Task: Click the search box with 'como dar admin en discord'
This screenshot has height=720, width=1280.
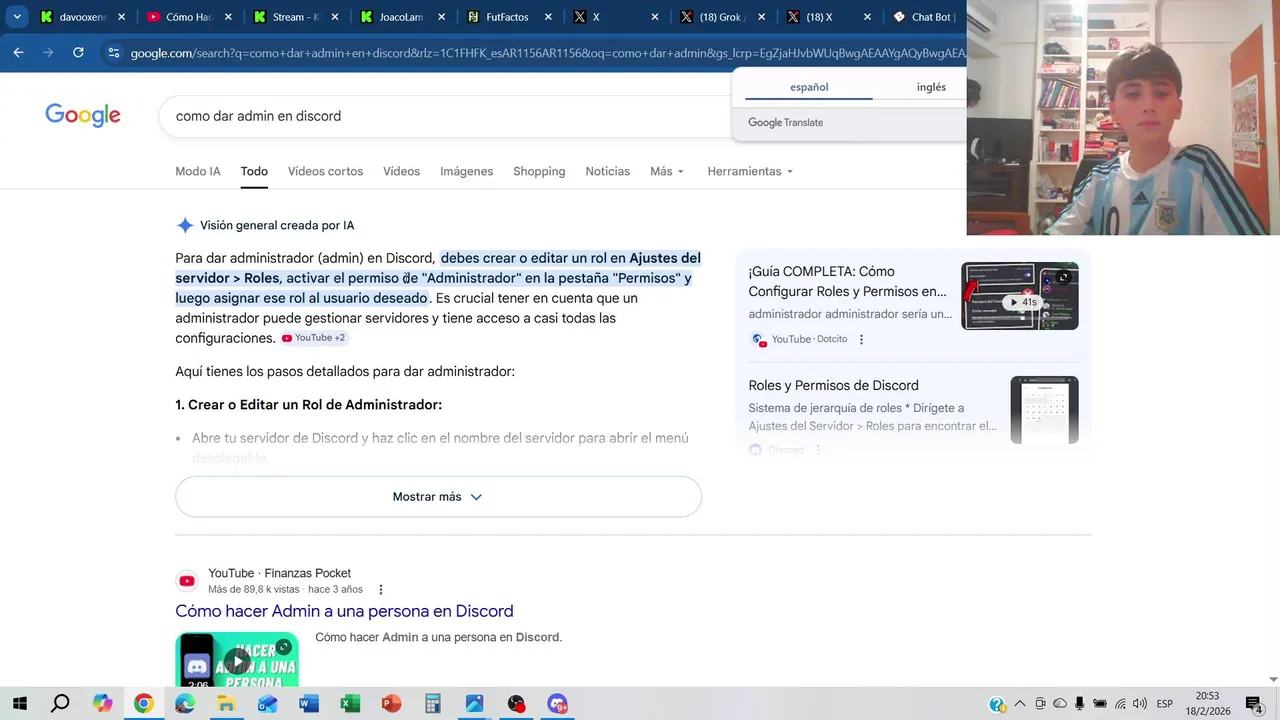Action: pyautogui.click(x=445, y=116)
